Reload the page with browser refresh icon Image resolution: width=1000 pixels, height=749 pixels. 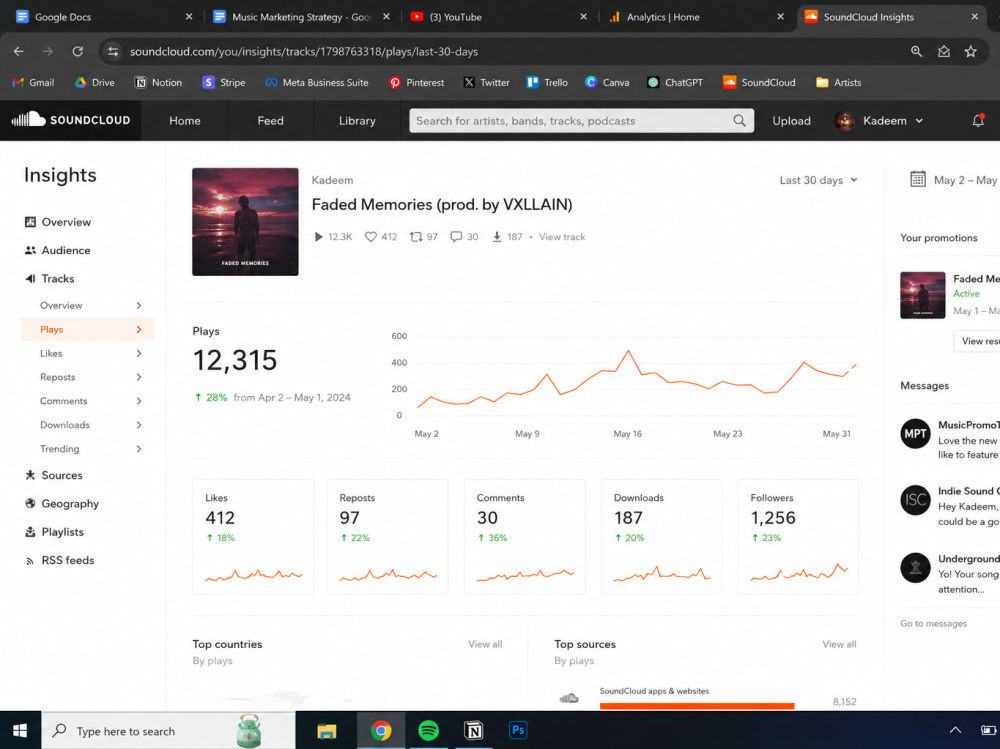tap(78, 52)
